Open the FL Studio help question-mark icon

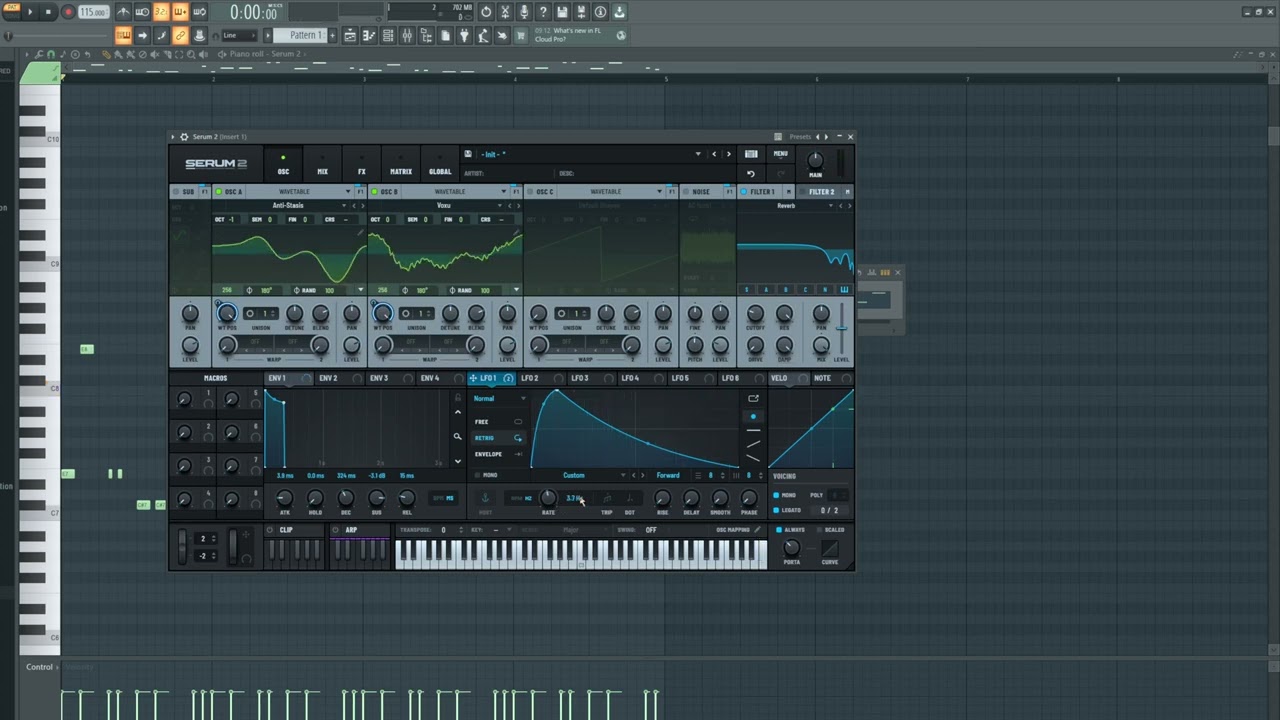[543, 12]
